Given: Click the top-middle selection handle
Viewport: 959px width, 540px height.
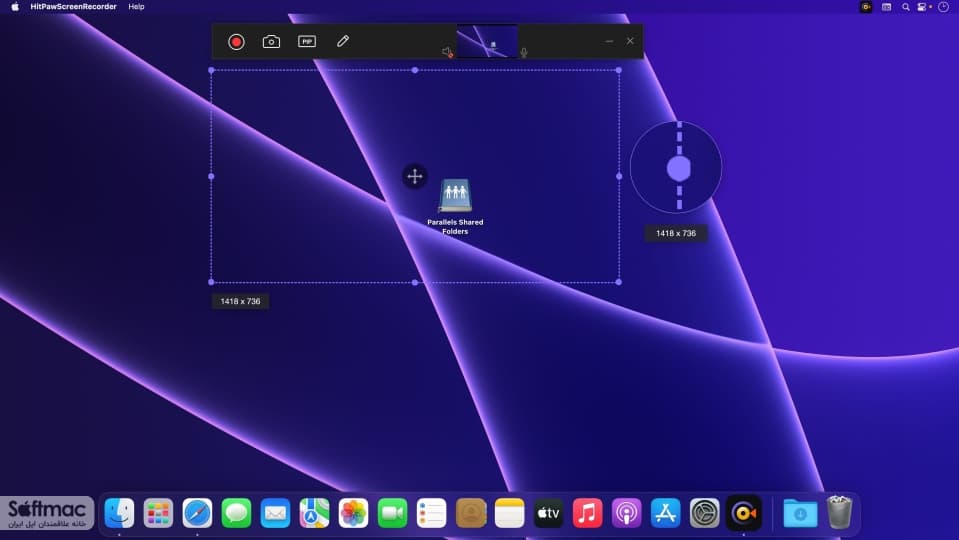Looking at the screenshot, I should (415, 70).
